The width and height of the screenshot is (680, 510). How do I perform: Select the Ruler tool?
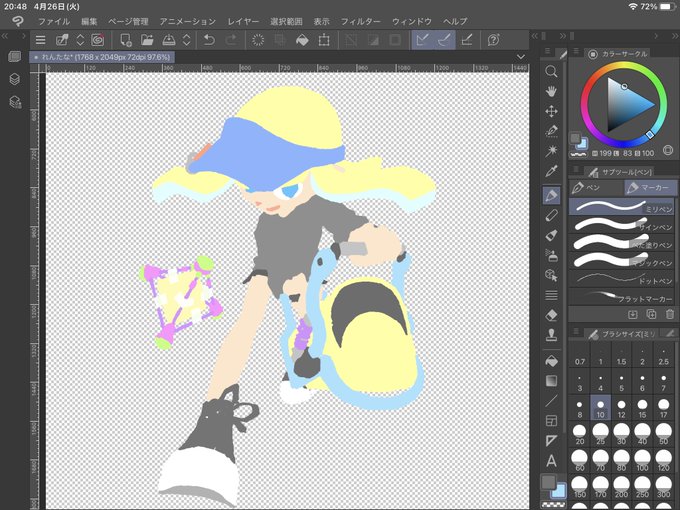pyautogui.click(x=551, y=441)
